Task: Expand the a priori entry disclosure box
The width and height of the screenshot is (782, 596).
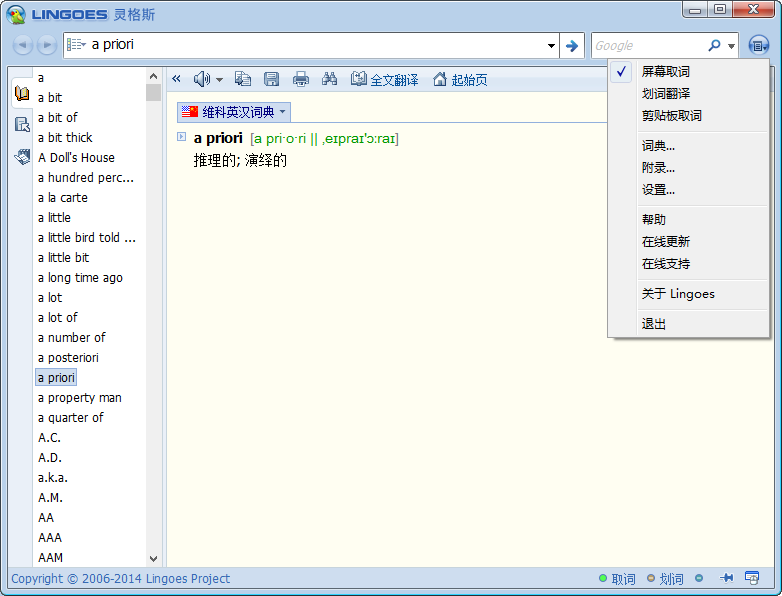Action: [182, 137]
